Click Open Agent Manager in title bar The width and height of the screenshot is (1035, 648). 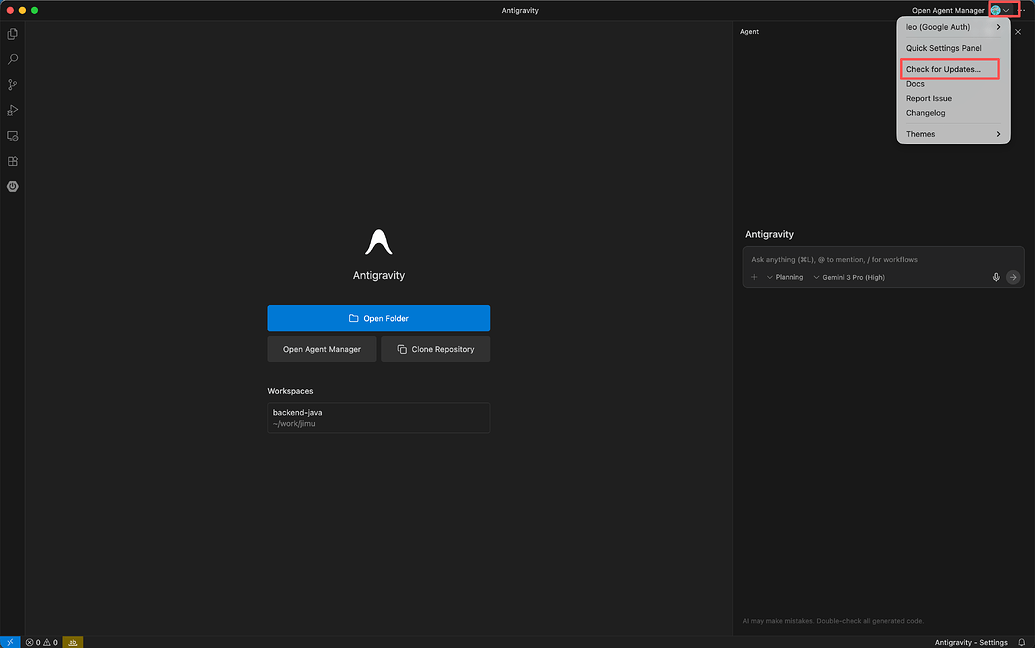click(948, 10)
